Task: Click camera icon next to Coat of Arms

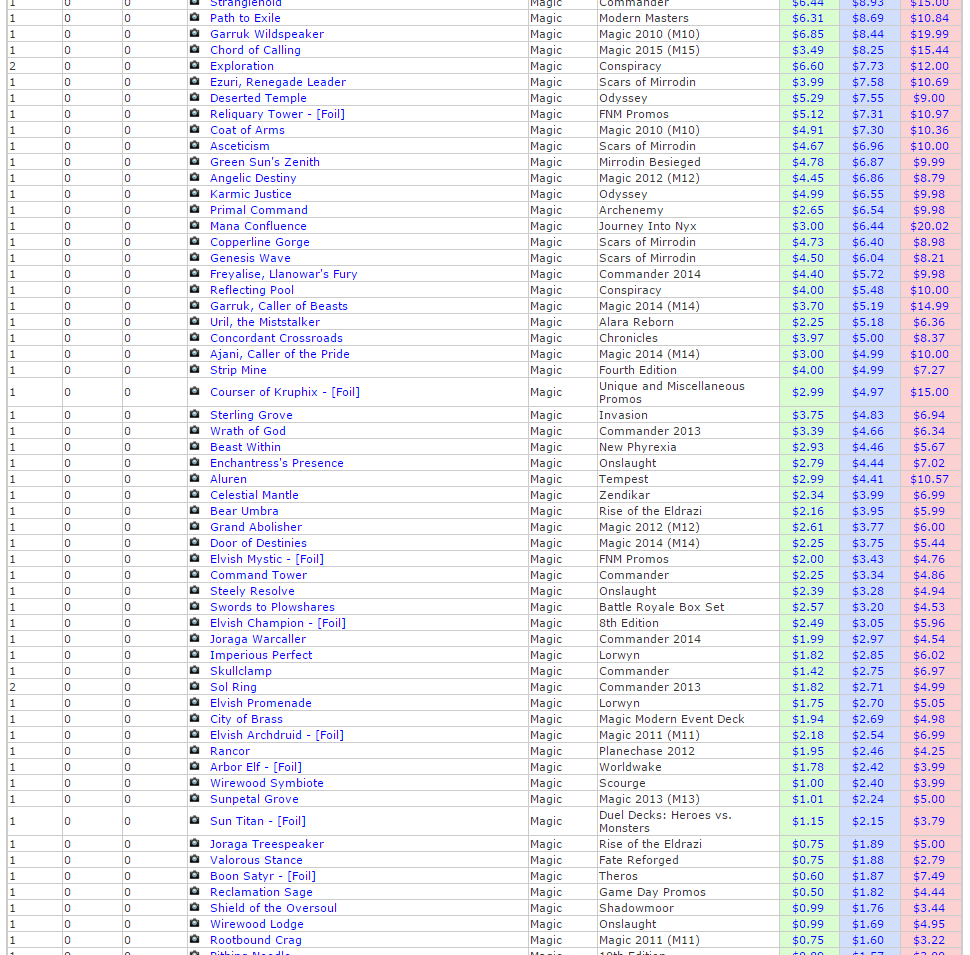Action: pos(194,130)
